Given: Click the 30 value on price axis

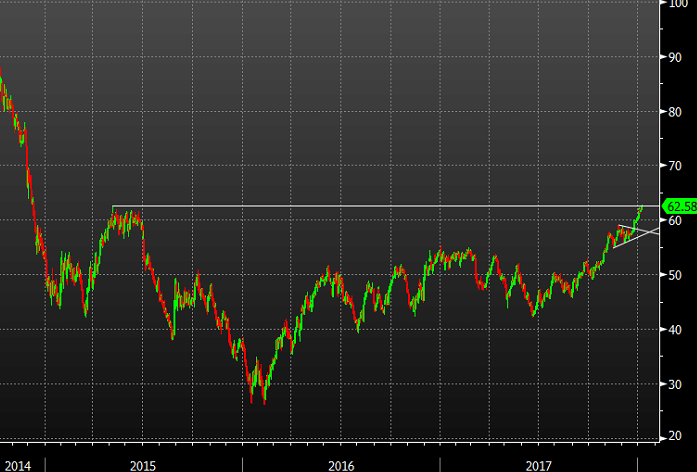Looking at the screenshot, I should pos(677,384).
